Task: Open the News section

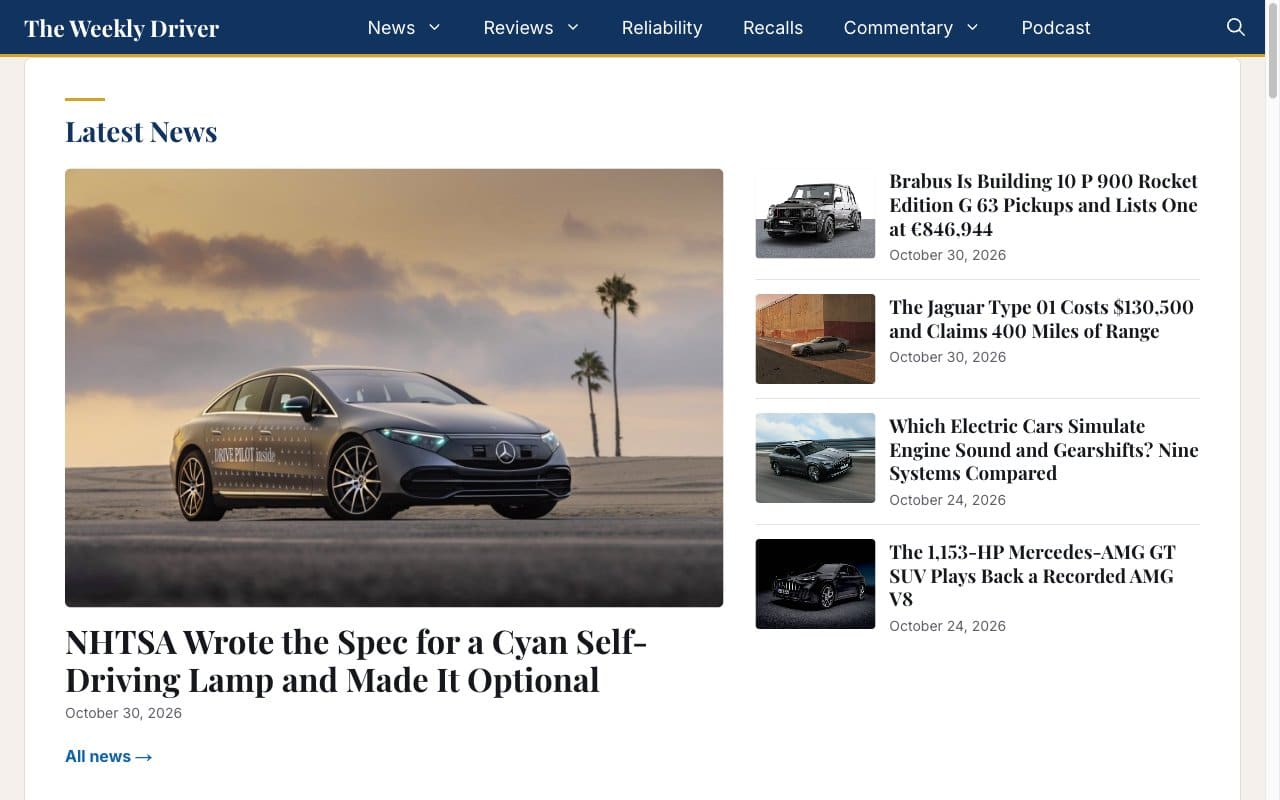Action: point(391,27)
